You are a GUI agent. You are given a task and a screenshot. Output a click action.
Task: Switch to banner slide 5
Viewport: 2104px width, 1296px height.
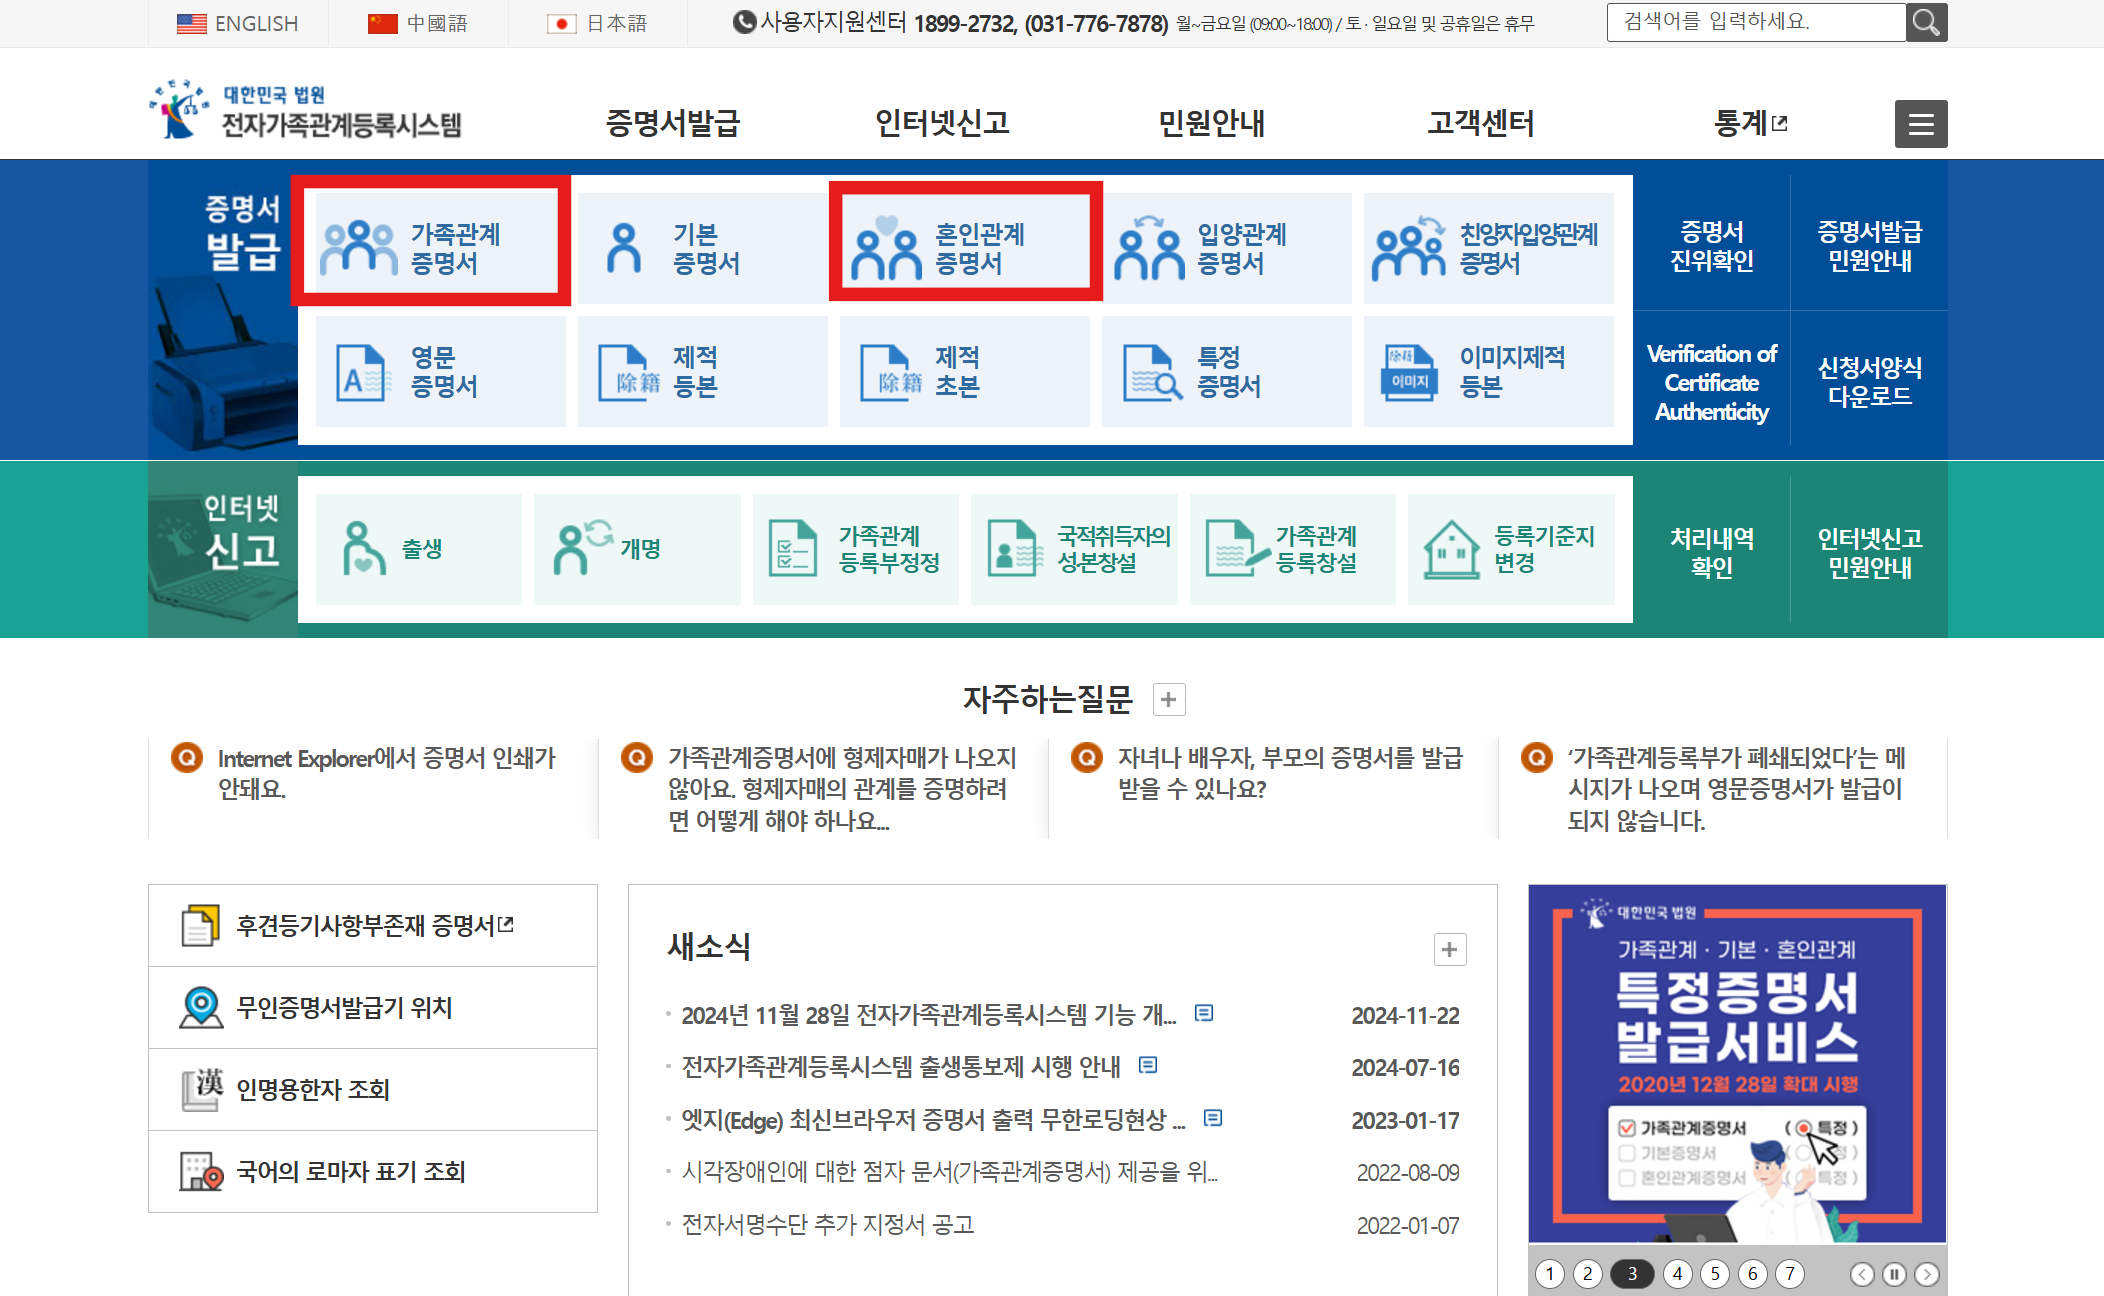[1714, 1273]
